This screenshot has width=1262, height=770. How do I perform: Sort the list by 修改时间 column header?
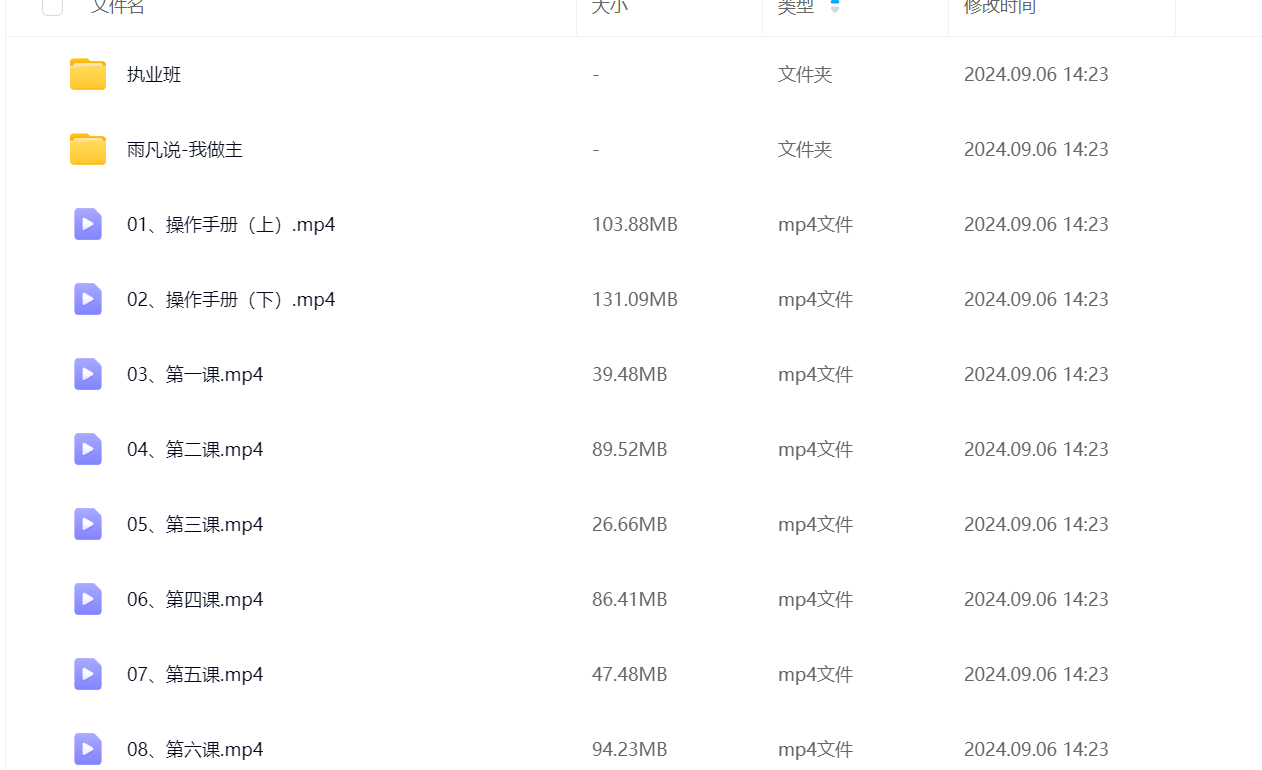pyautogui.click(x=999, y=6)
